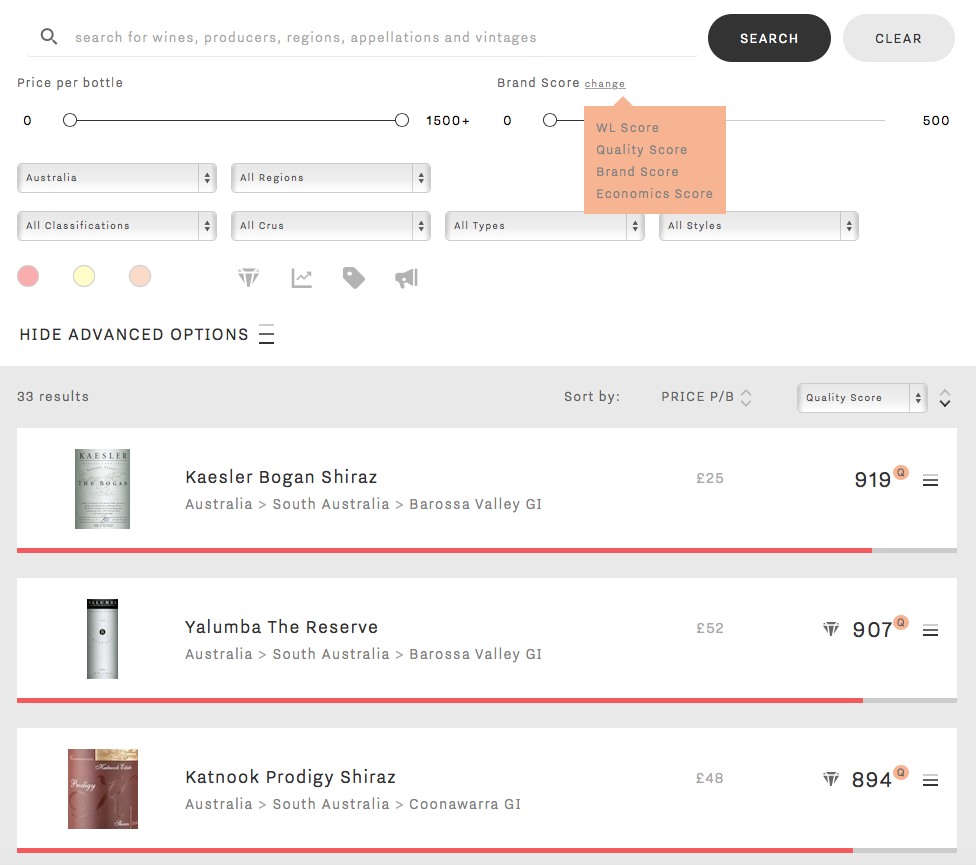Toggle the red wine colour filter
This screenshot has width=976, height=865.
[28, 276]
